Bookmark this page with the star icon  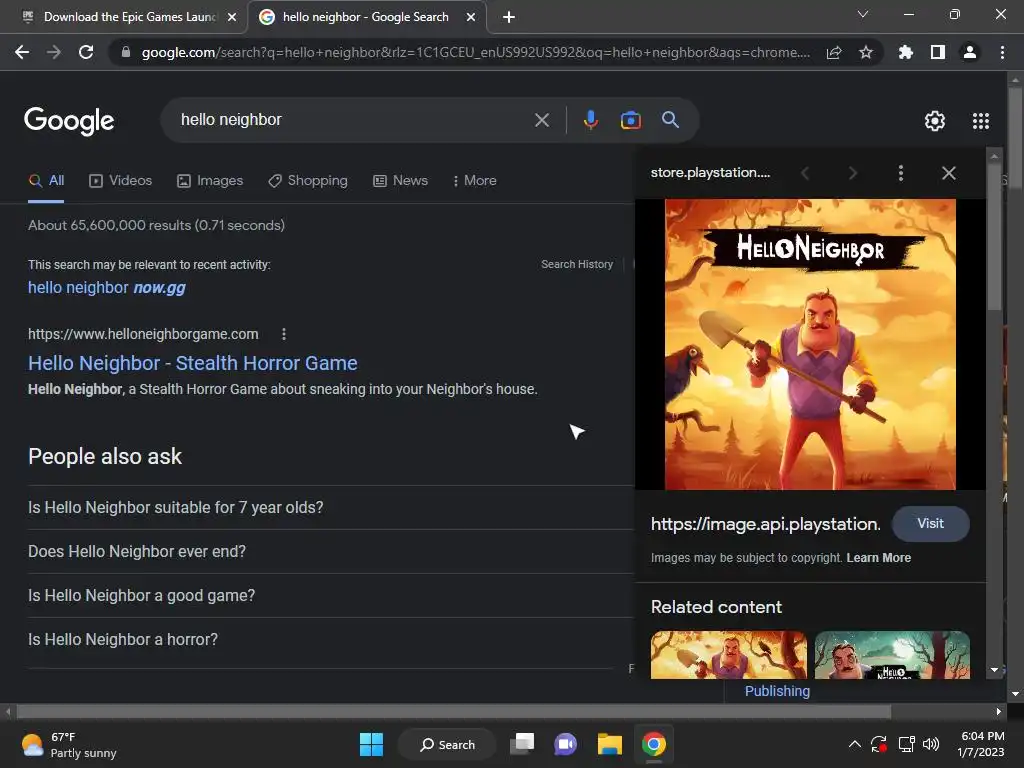(866, 52)
